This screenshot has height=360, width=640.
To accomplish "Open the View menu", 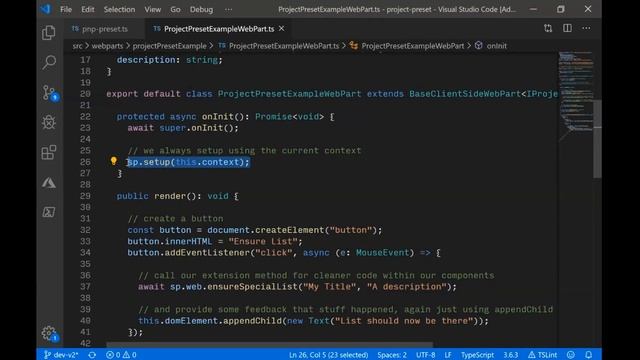I will tap(153, 9).
